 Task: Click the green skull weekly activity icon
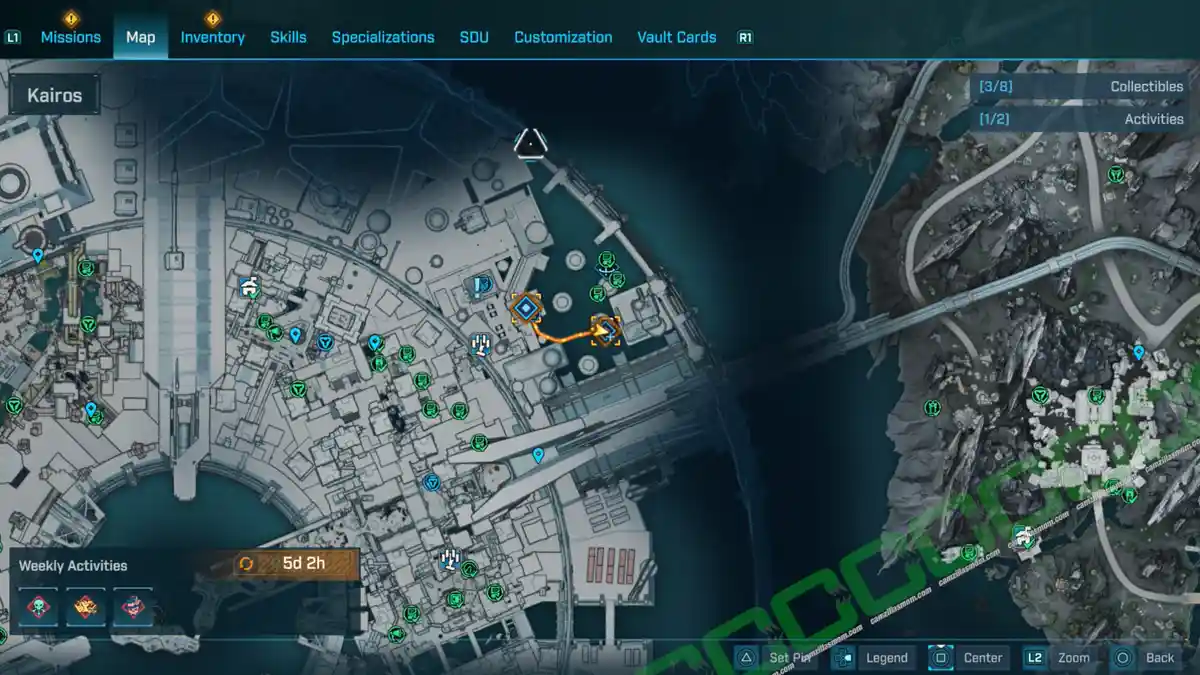pyautogui.click(x=38, y=607)
